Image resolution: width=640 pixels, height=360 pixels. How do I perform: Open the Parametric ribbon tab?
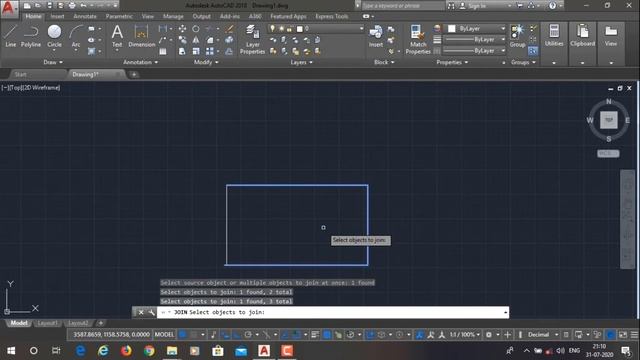point(119,16)
